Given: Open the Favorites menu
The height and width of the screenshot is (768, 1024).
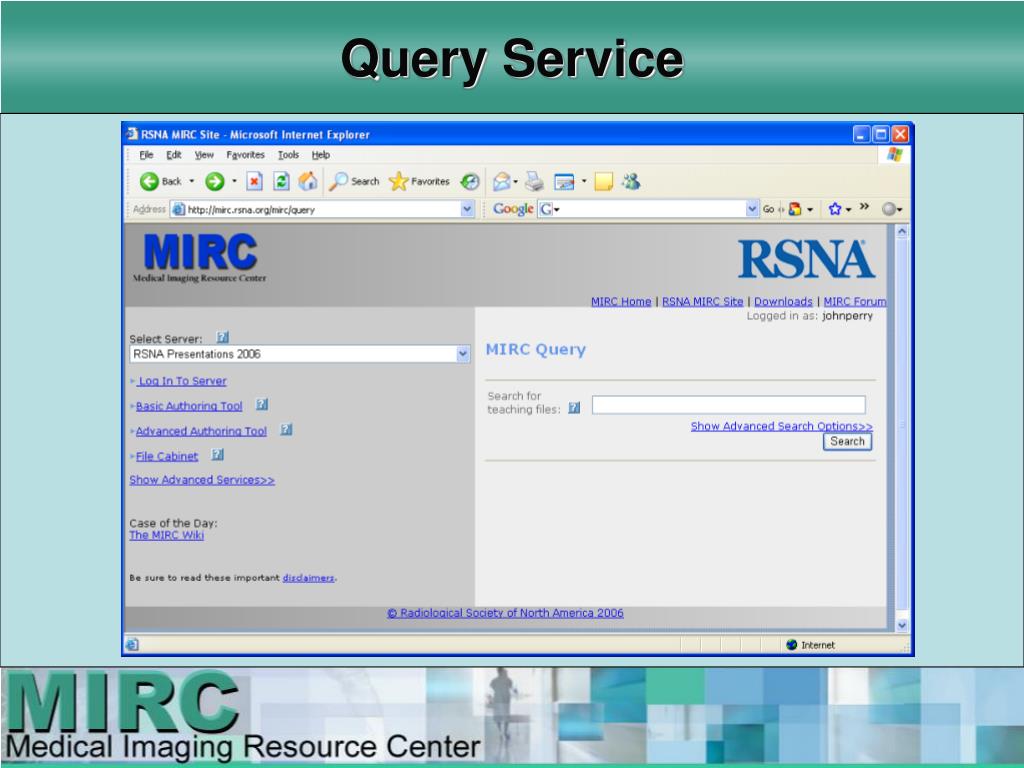Looking at the screenshot, I should point(246,155).
